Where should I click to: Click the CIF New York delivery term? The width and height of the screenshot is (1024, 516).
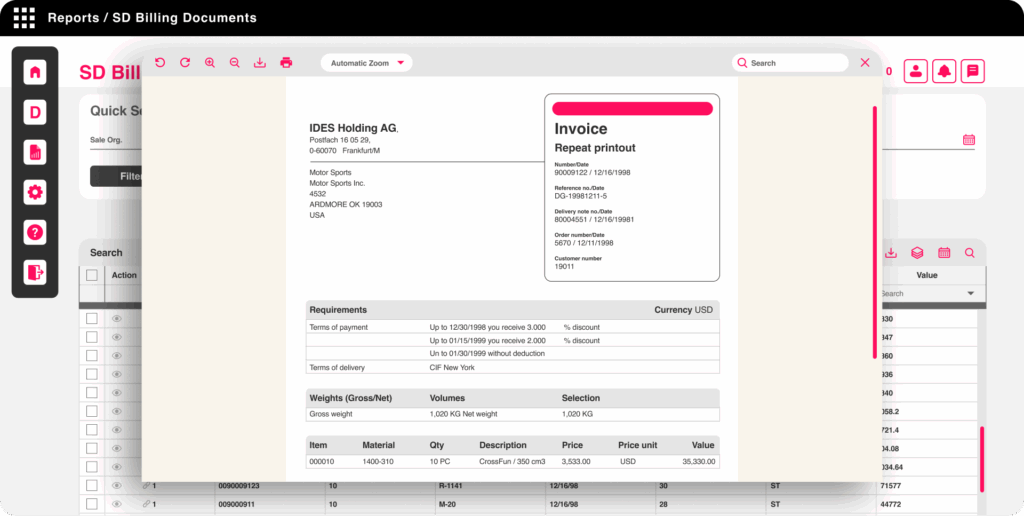452,367
